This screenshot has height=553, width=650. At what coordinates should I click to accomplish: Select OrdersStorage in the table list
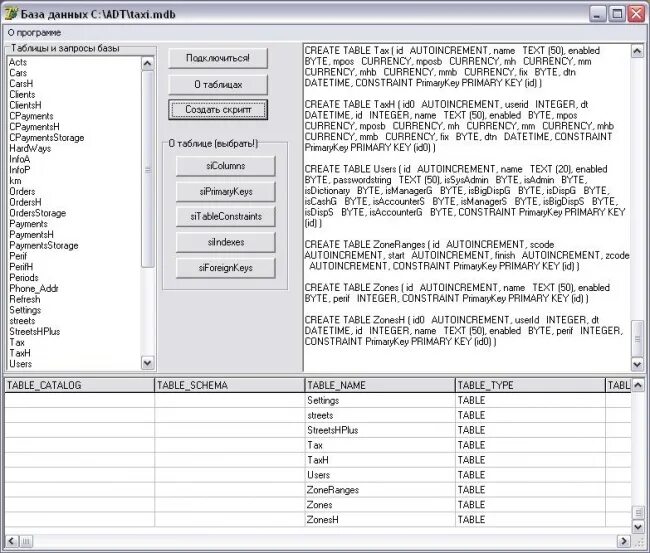(38, 213)
